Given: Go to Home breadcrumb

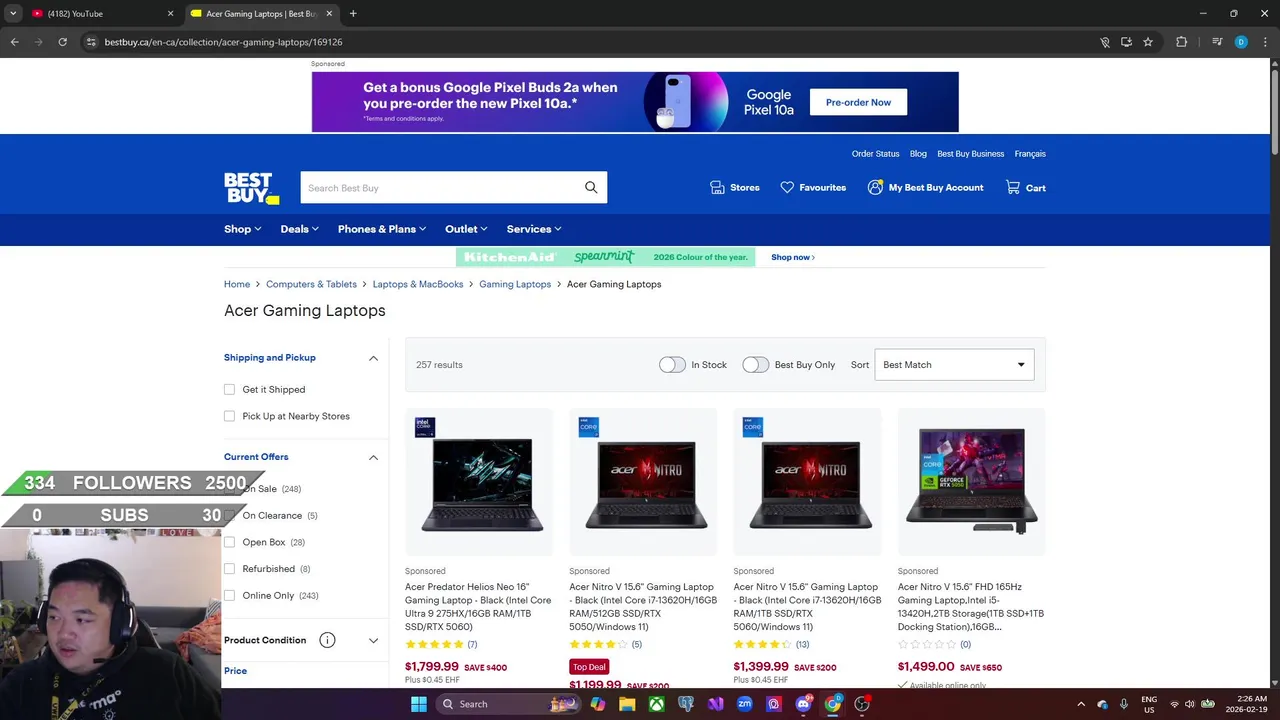Looking at the screenshot, I should (237, 284).
